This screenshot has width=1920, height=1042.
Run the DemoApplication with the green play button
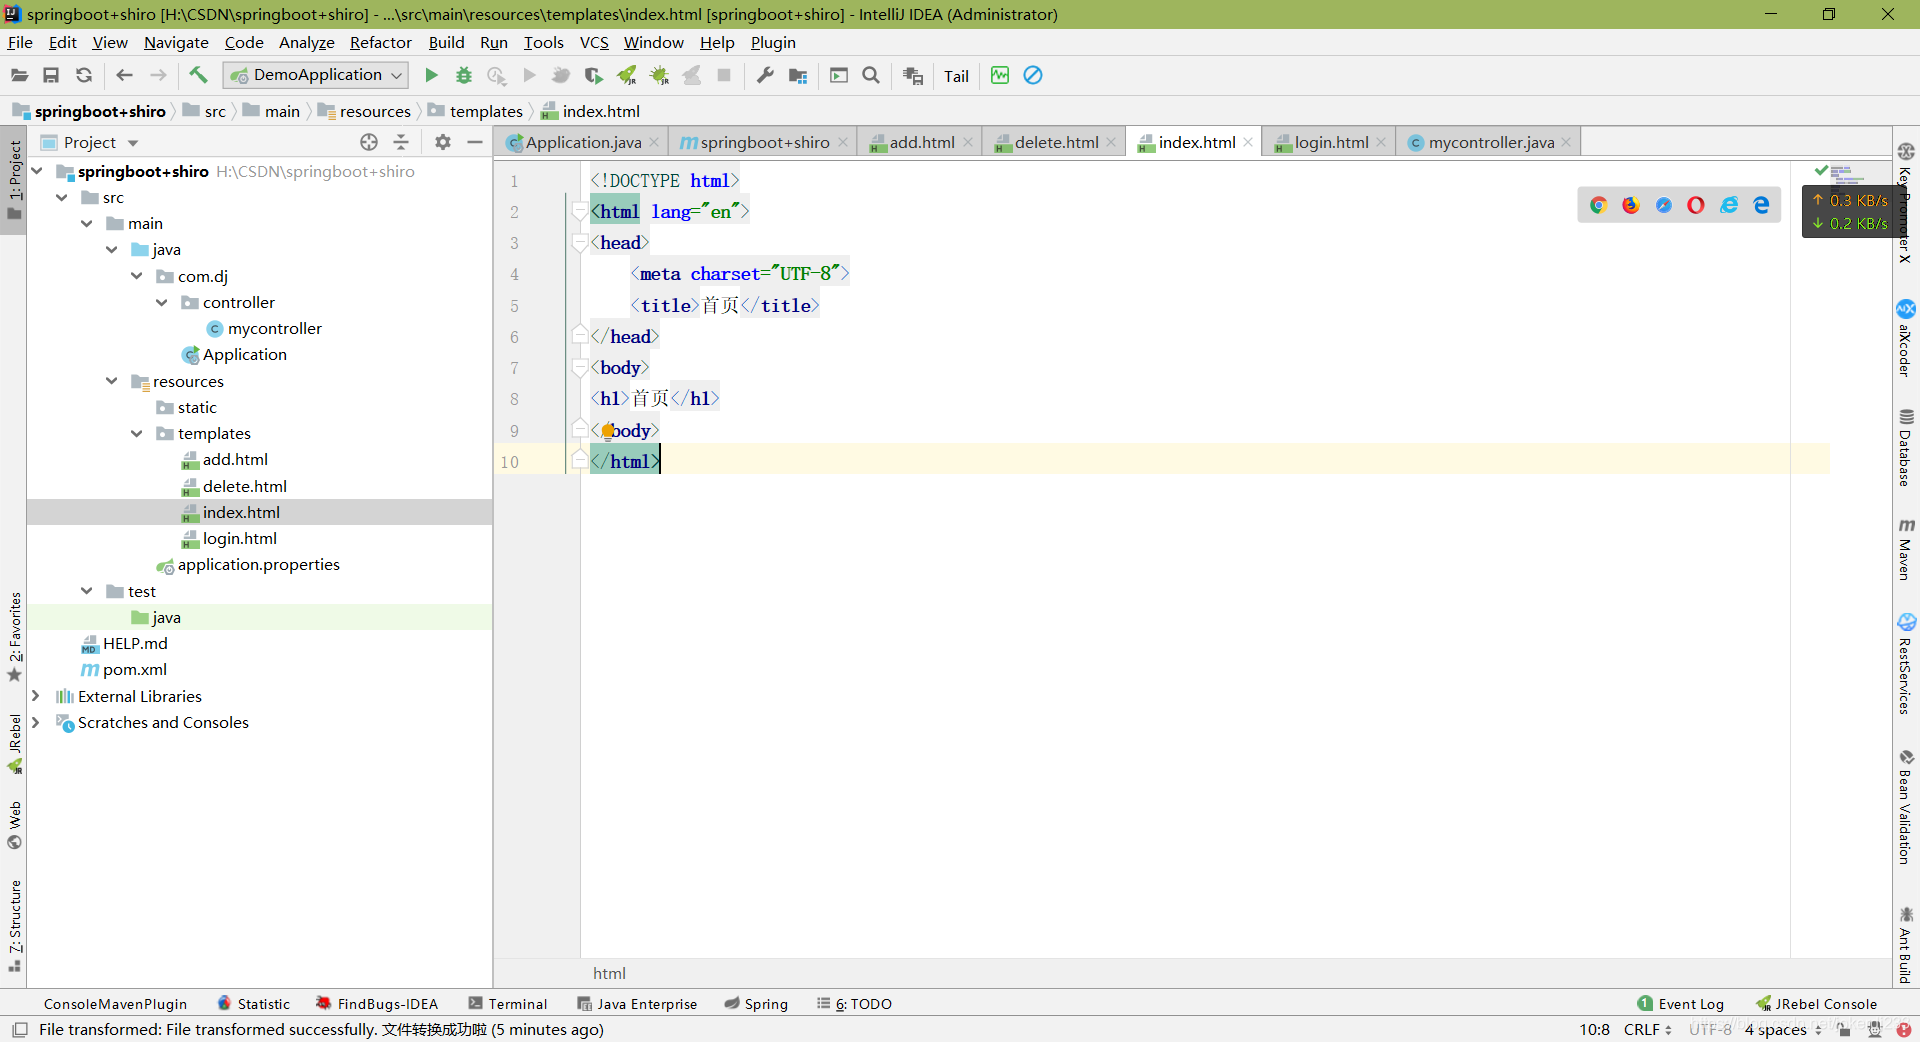[x=431, y=75]
